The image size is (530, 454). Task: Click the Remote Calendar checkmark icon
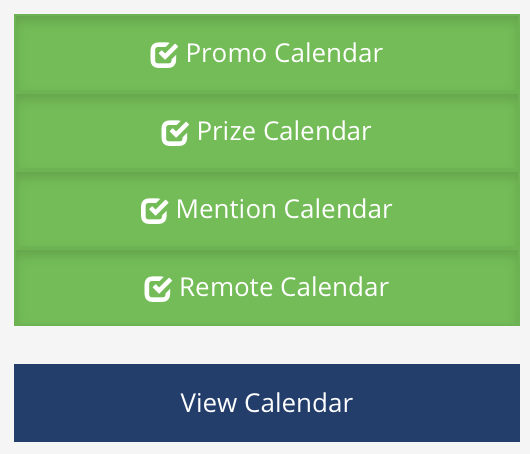[x=158, y=289]
